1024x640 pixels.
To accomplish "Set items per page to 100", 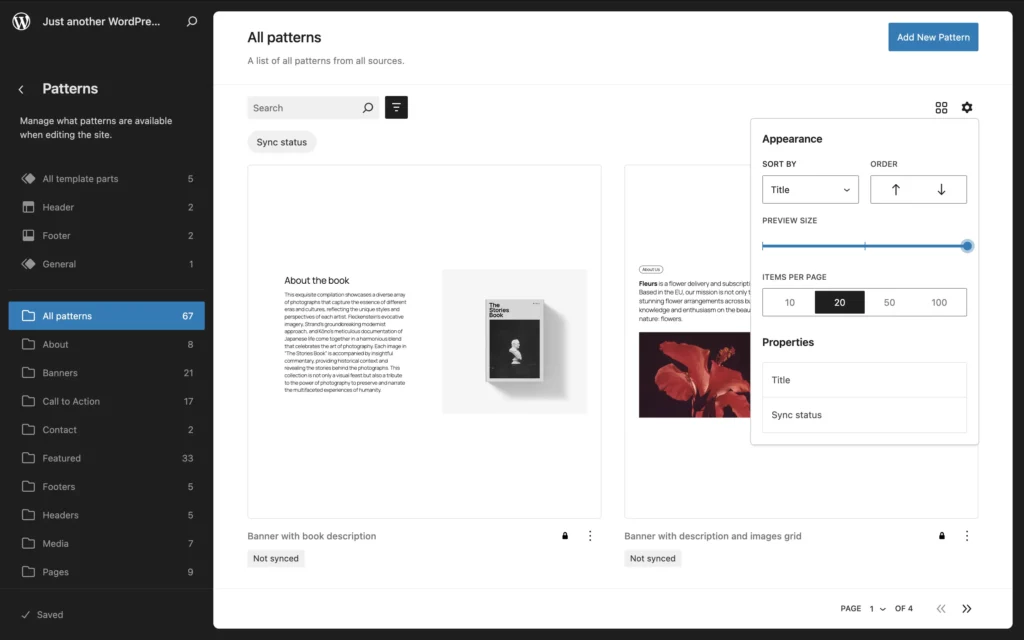I will pyautogui.click(x=938, y=302).
